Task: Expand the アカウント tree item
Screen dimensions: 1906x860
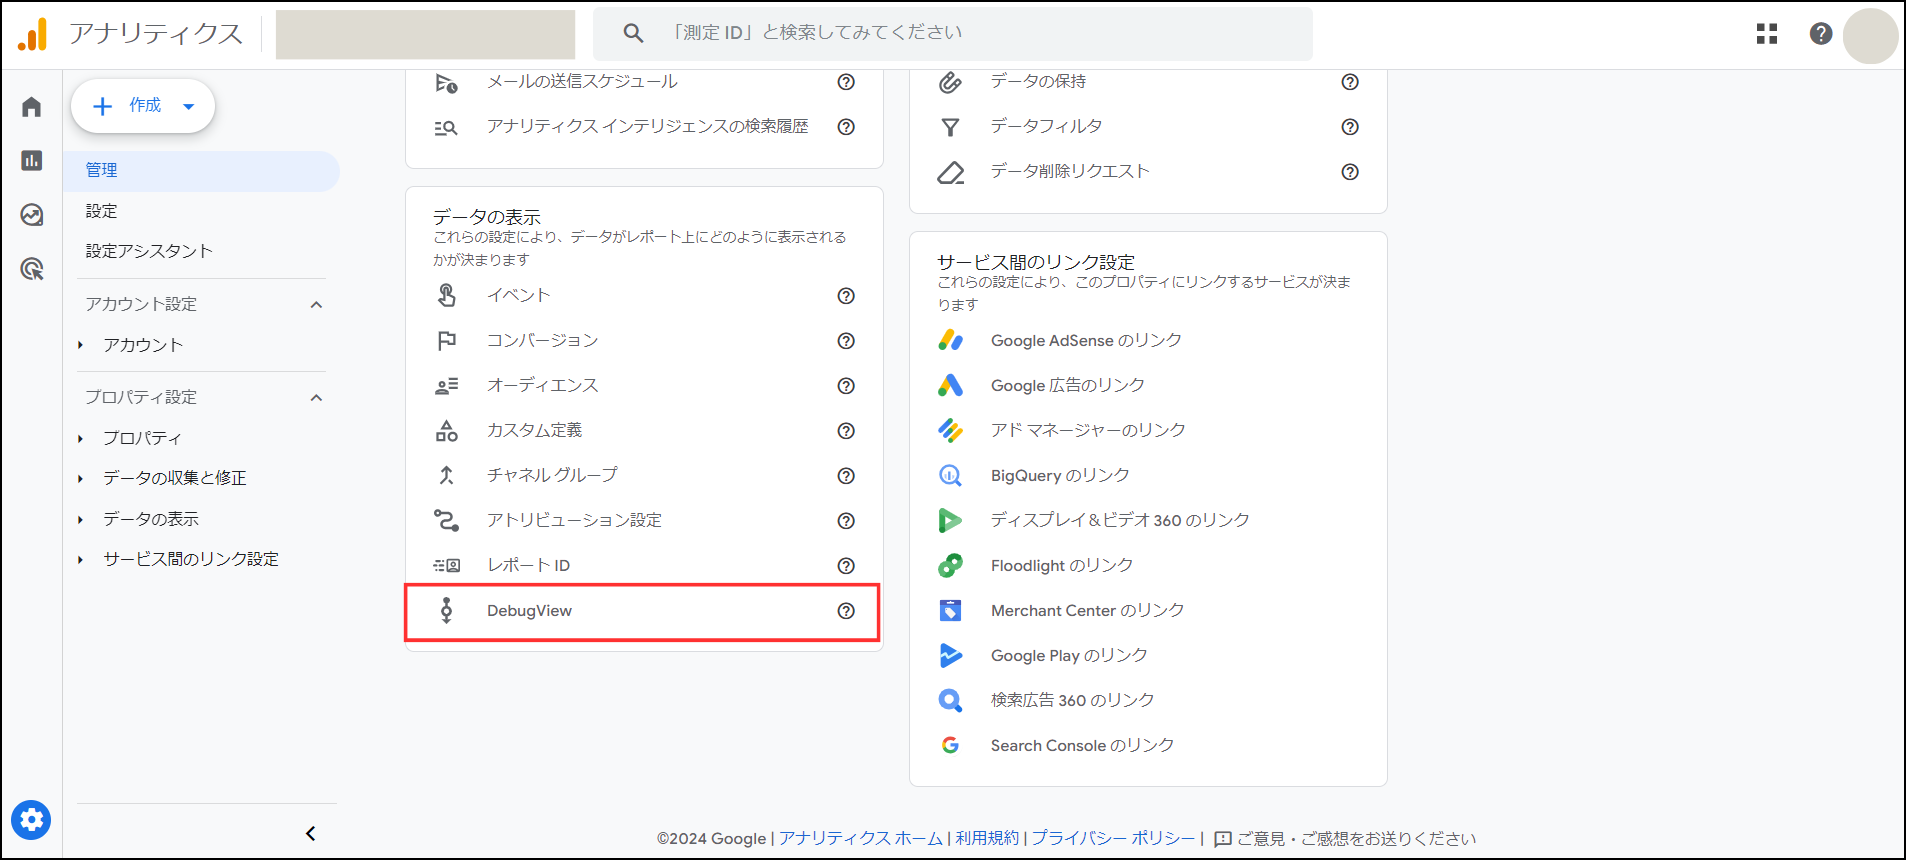Action: (x=80, y=345)
